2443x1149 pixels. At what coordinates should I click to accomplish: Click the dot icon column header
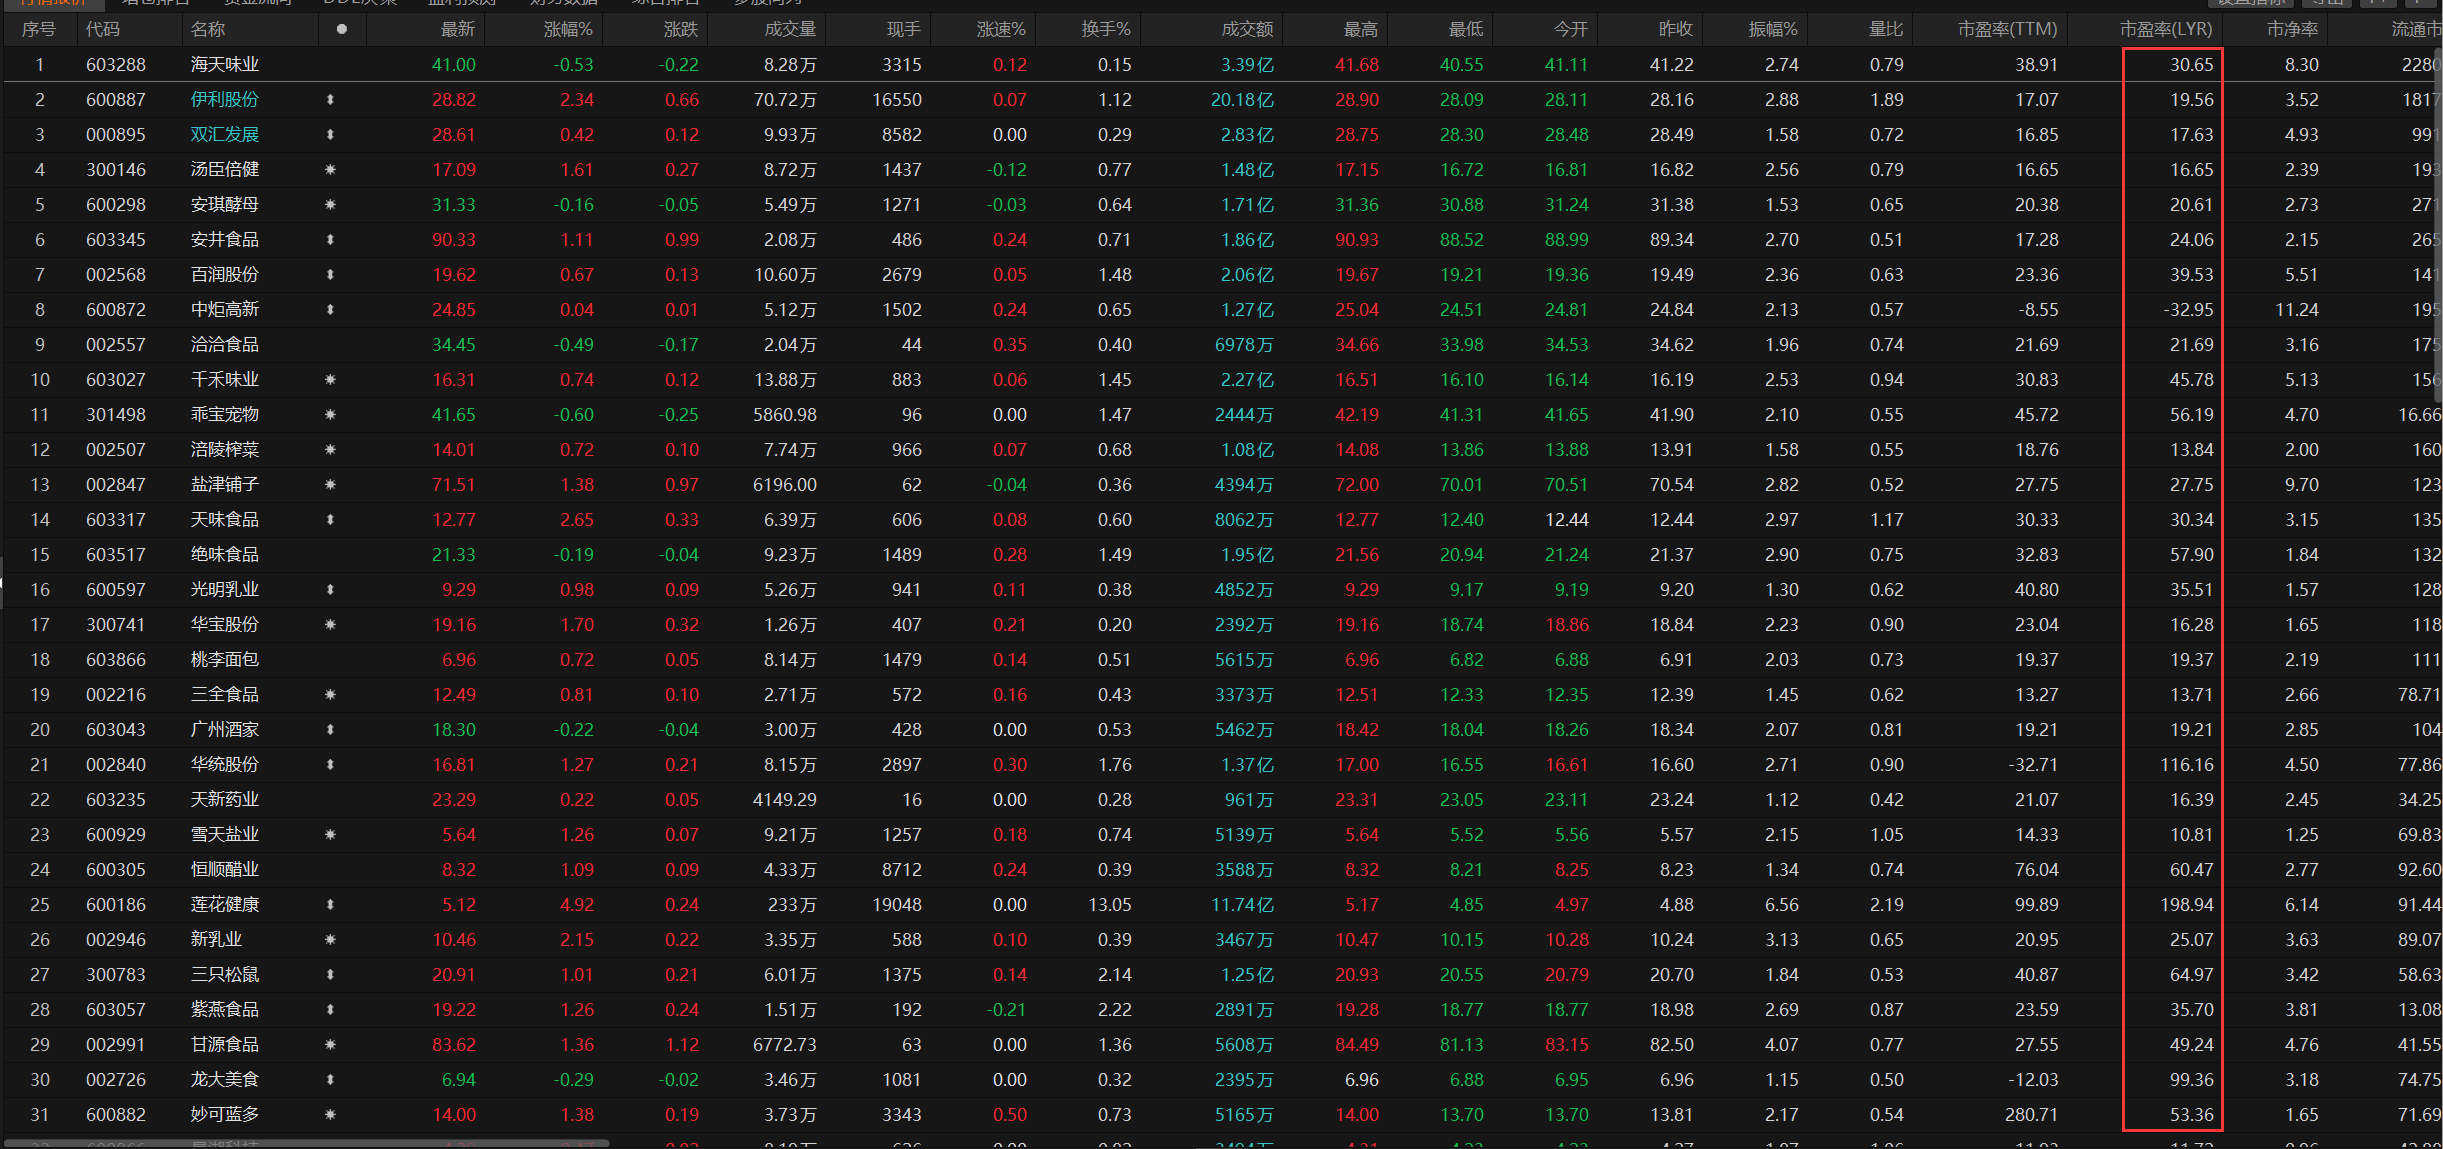pyautogui.click(x=342, y=29)
